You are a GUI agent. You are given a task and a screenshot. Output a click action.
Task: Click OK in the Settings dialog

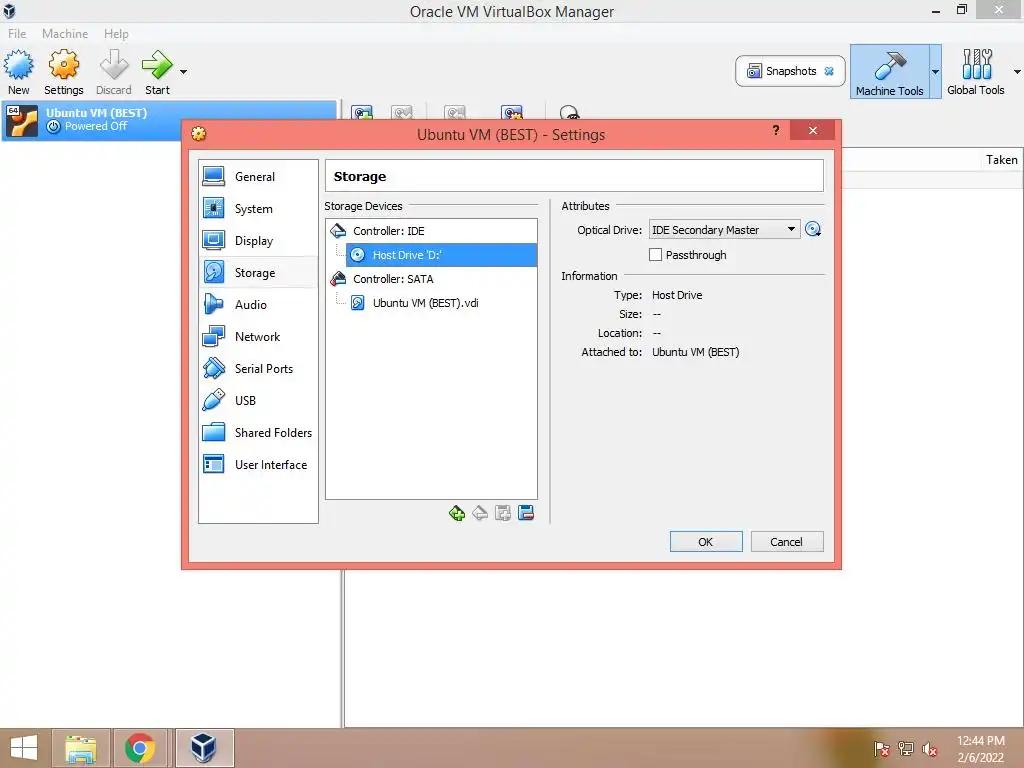coord(706,542)
